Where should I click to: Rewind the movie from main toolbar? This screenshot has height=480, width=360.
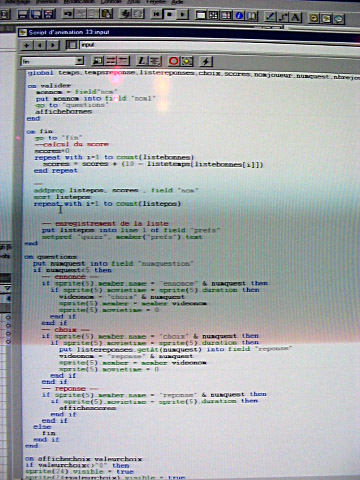[156, 14]
